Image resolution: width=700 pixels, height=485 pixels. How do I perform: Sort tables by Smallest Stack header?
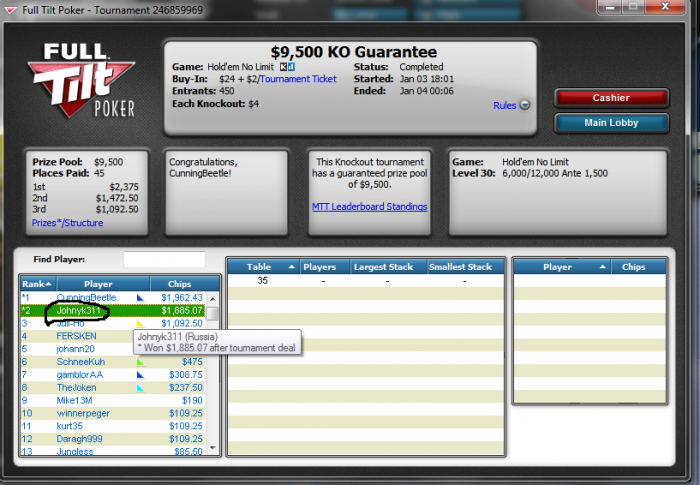click(x=466, y=267)
